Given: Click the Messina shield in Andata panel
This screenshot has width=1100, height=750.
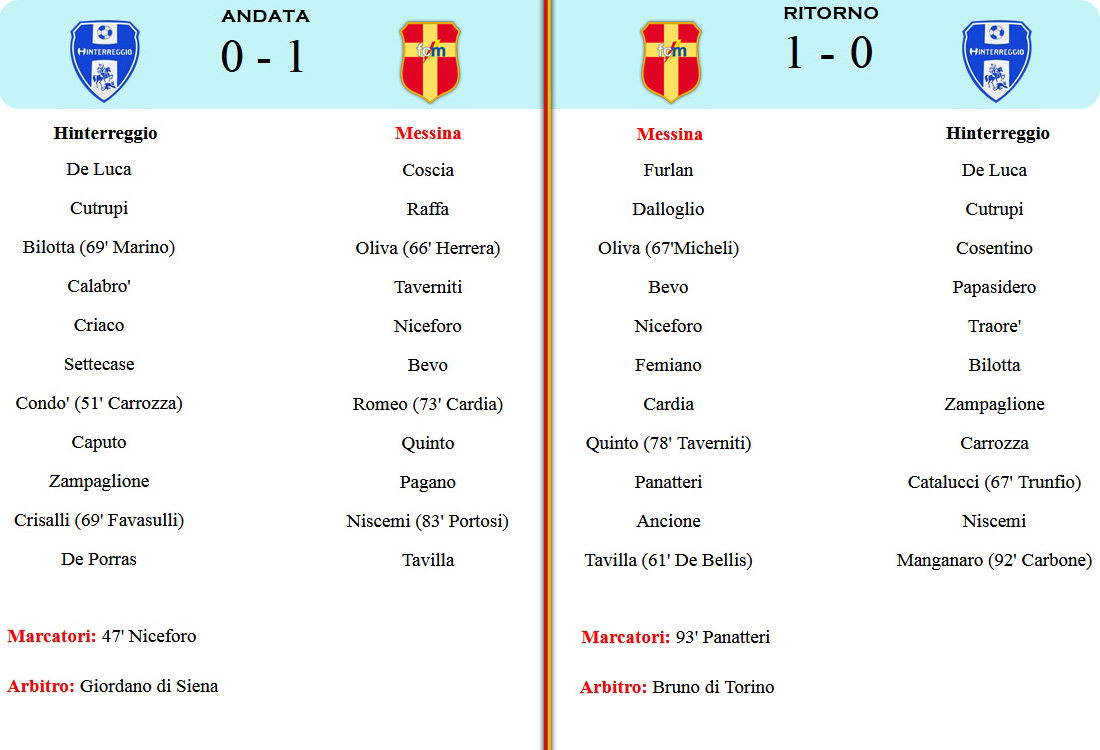Looking at the screenshot, I should [x=429, y=62].
